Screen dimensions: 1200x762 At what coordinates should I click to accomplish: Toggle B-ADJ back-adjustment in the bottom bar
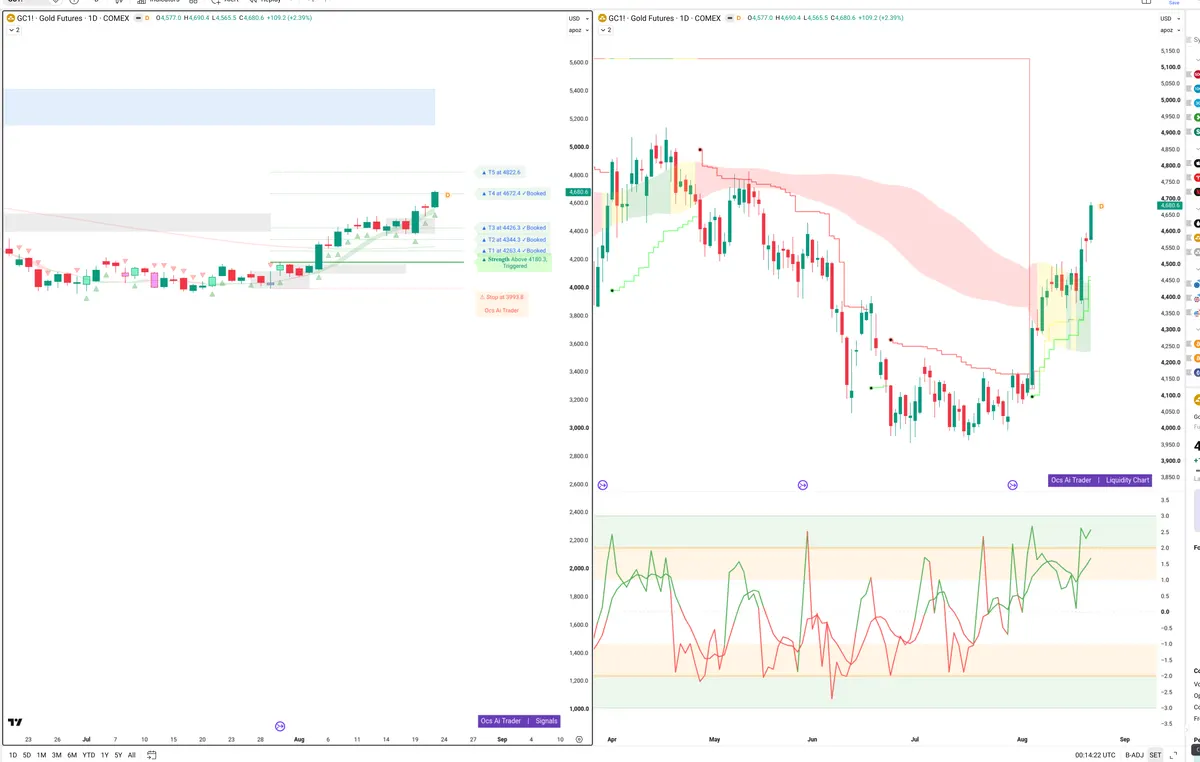[1134, 755]
